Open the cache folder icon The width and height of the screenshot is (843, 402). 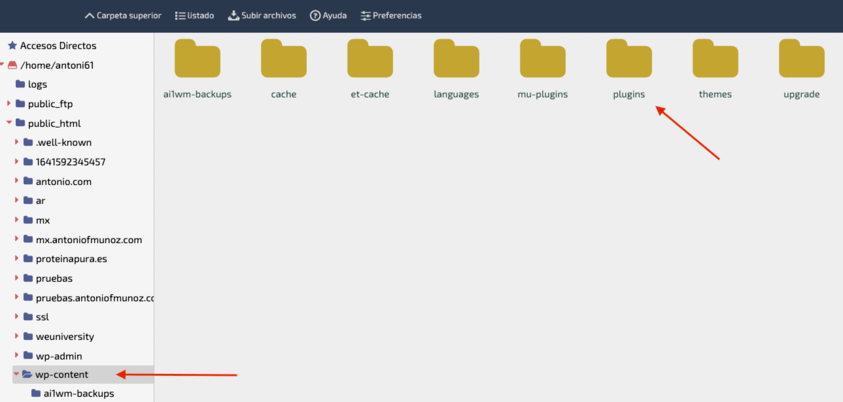click(x=284, y=58)
